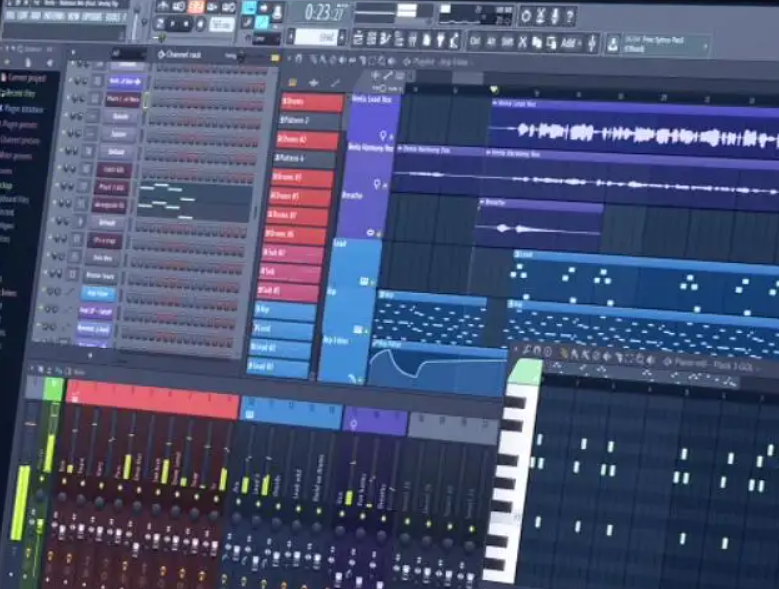Adjust the swing knob in Channel rack

(x=242, y=57)
